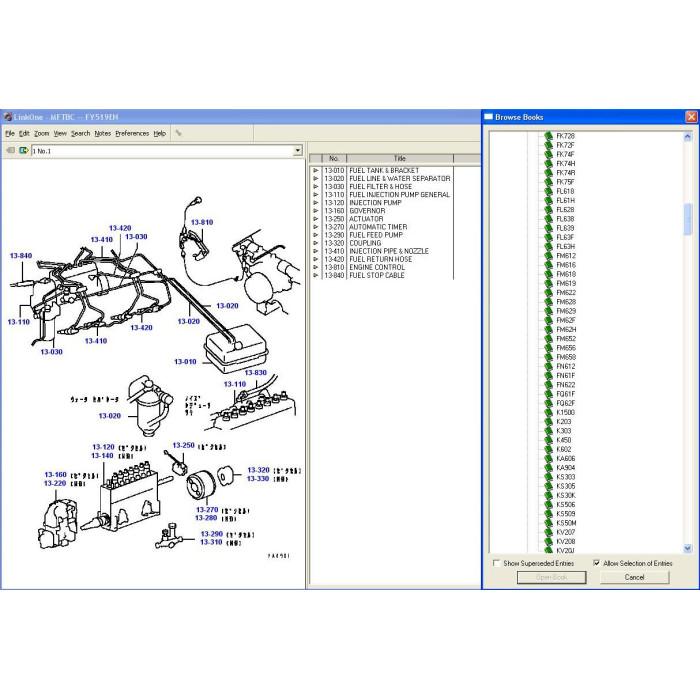700x700 pixels.
Task: Click the forward navigation arrow icon
Action: [x=23, y=150]
